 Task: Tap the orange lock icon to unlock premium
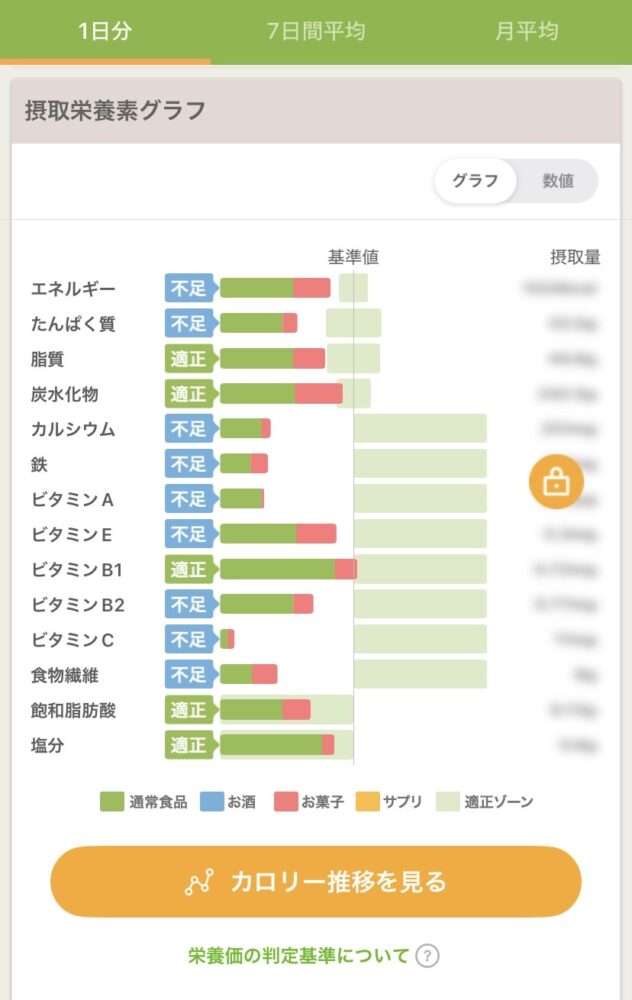[557, 481]
